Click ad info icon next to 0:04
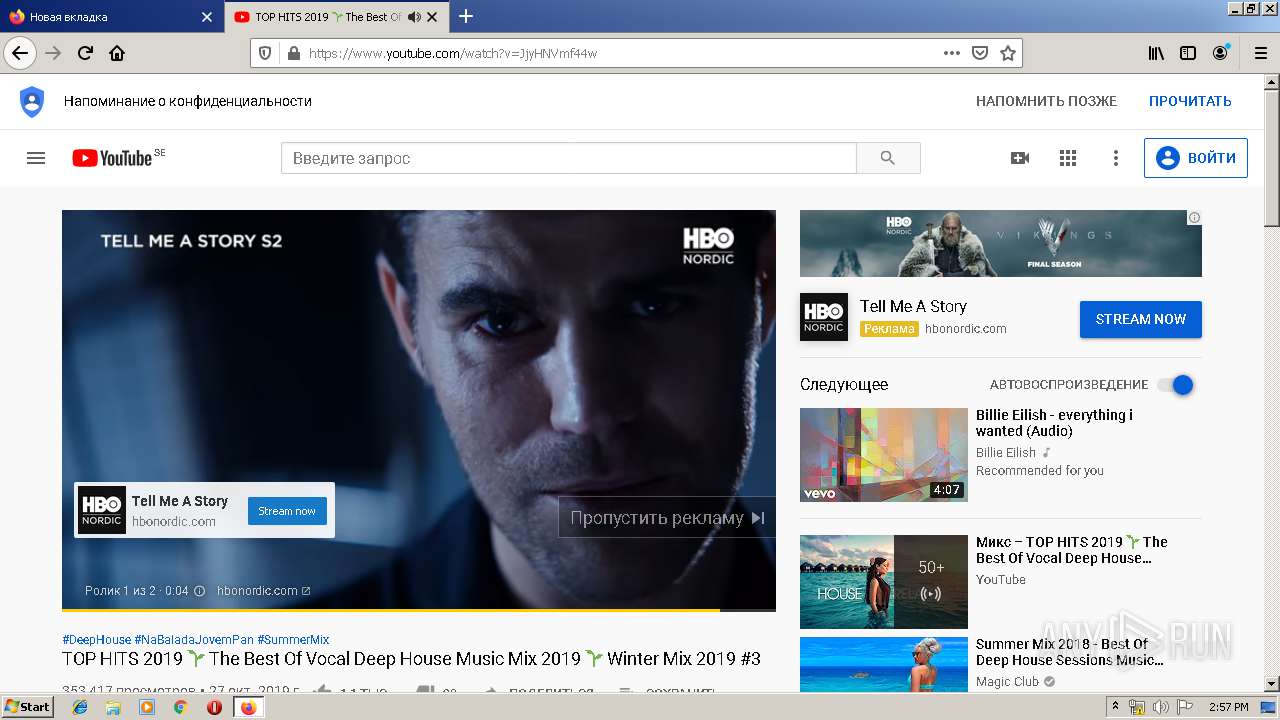 [x=199, y=591]
